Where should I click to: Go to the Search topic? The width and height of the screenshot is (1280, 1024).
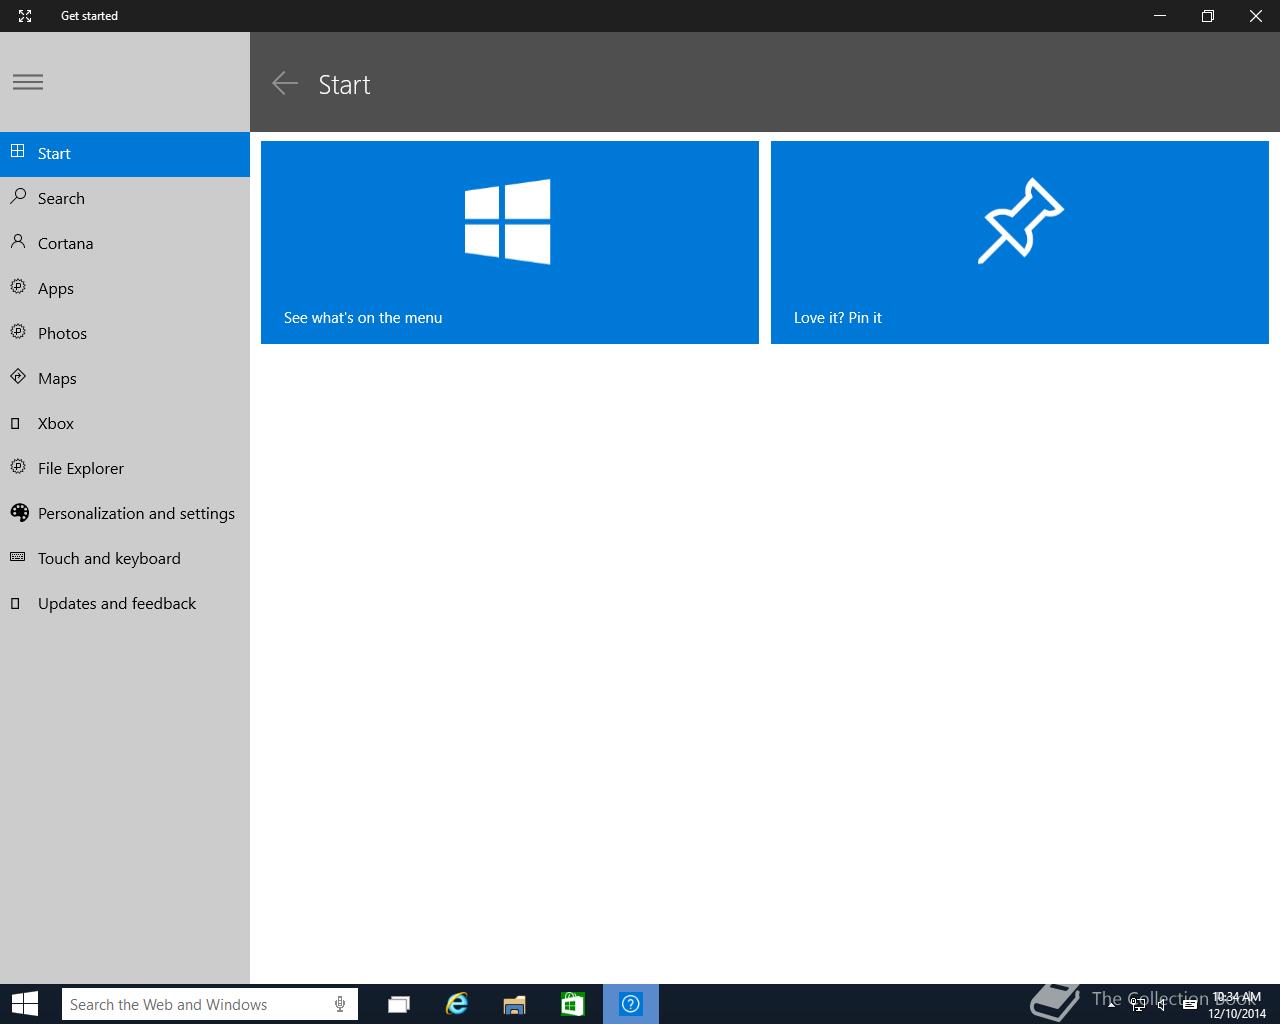click(x=125, y=198)
